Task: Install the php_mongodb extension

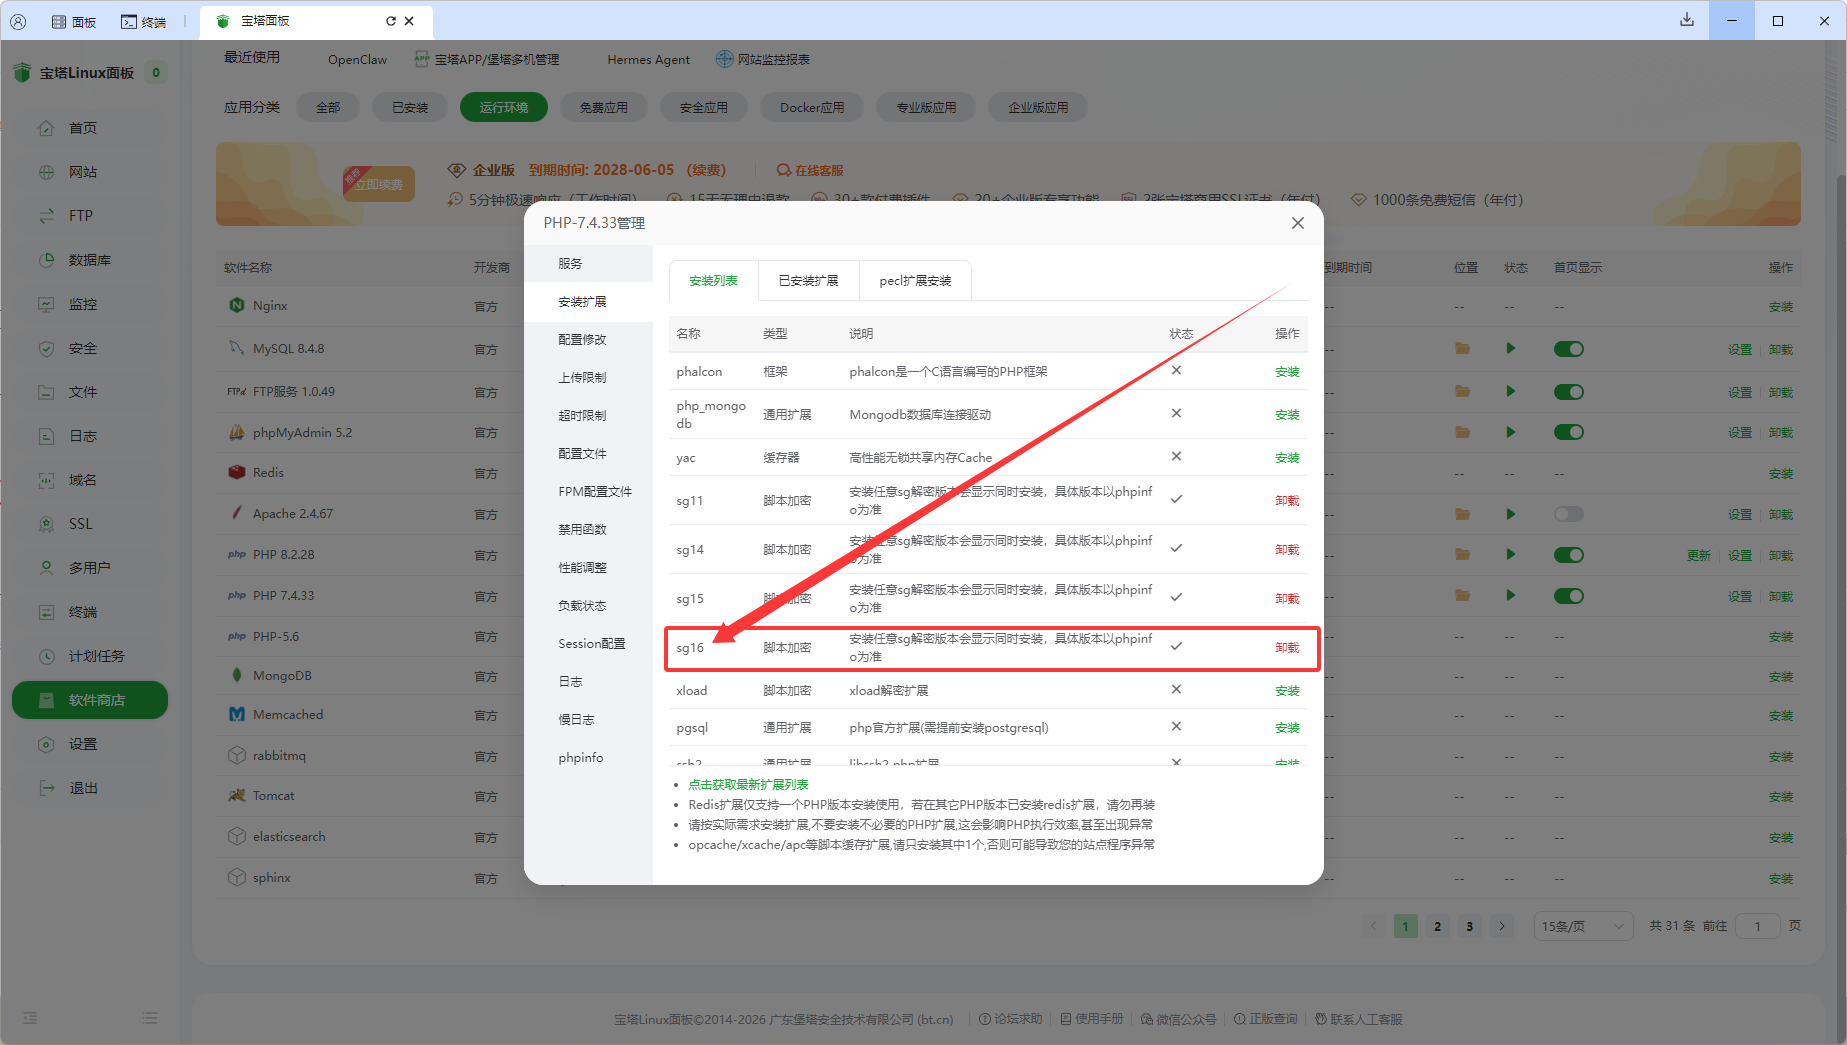Action: point(1287,415)
